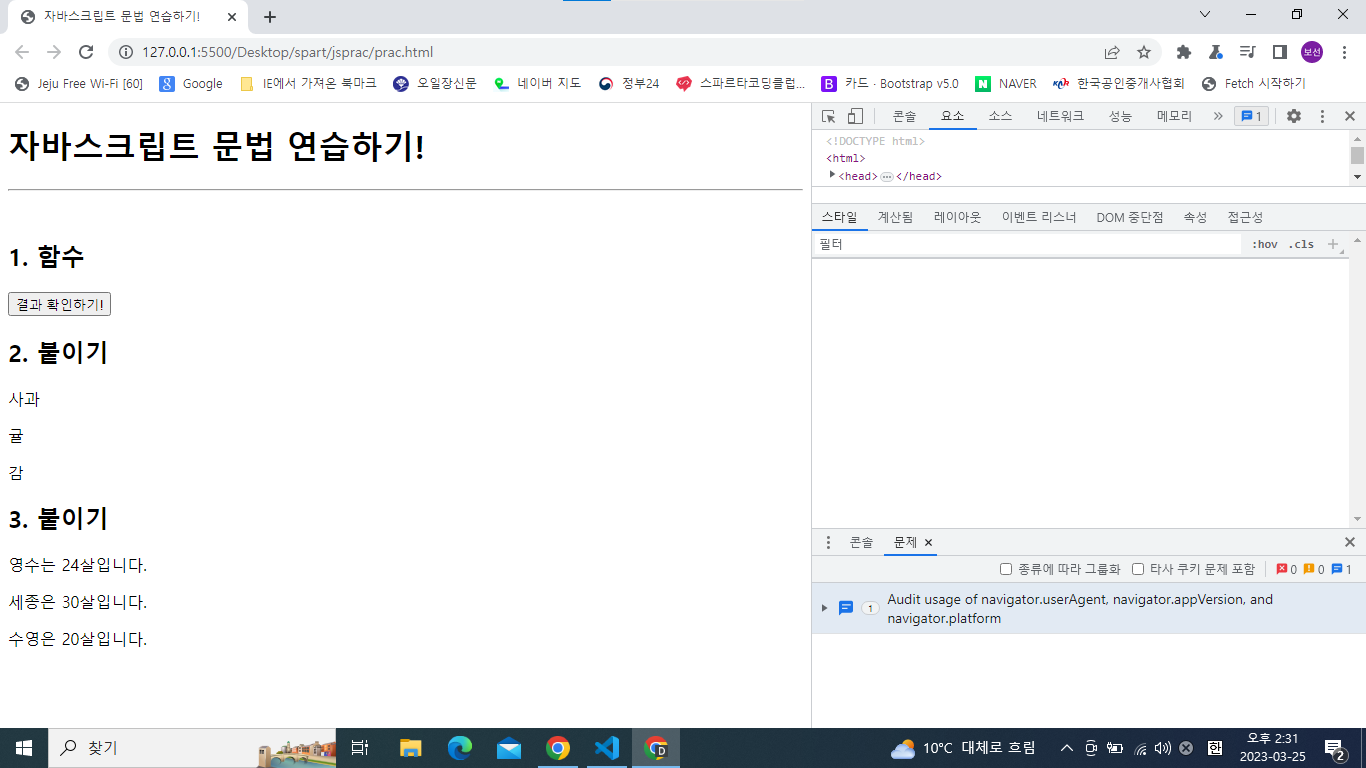Image resolution: width=1366 pixels, height=768 pixels.
Task: Click the blue improvements count icon in issues bar
Action: [1337, 569]
